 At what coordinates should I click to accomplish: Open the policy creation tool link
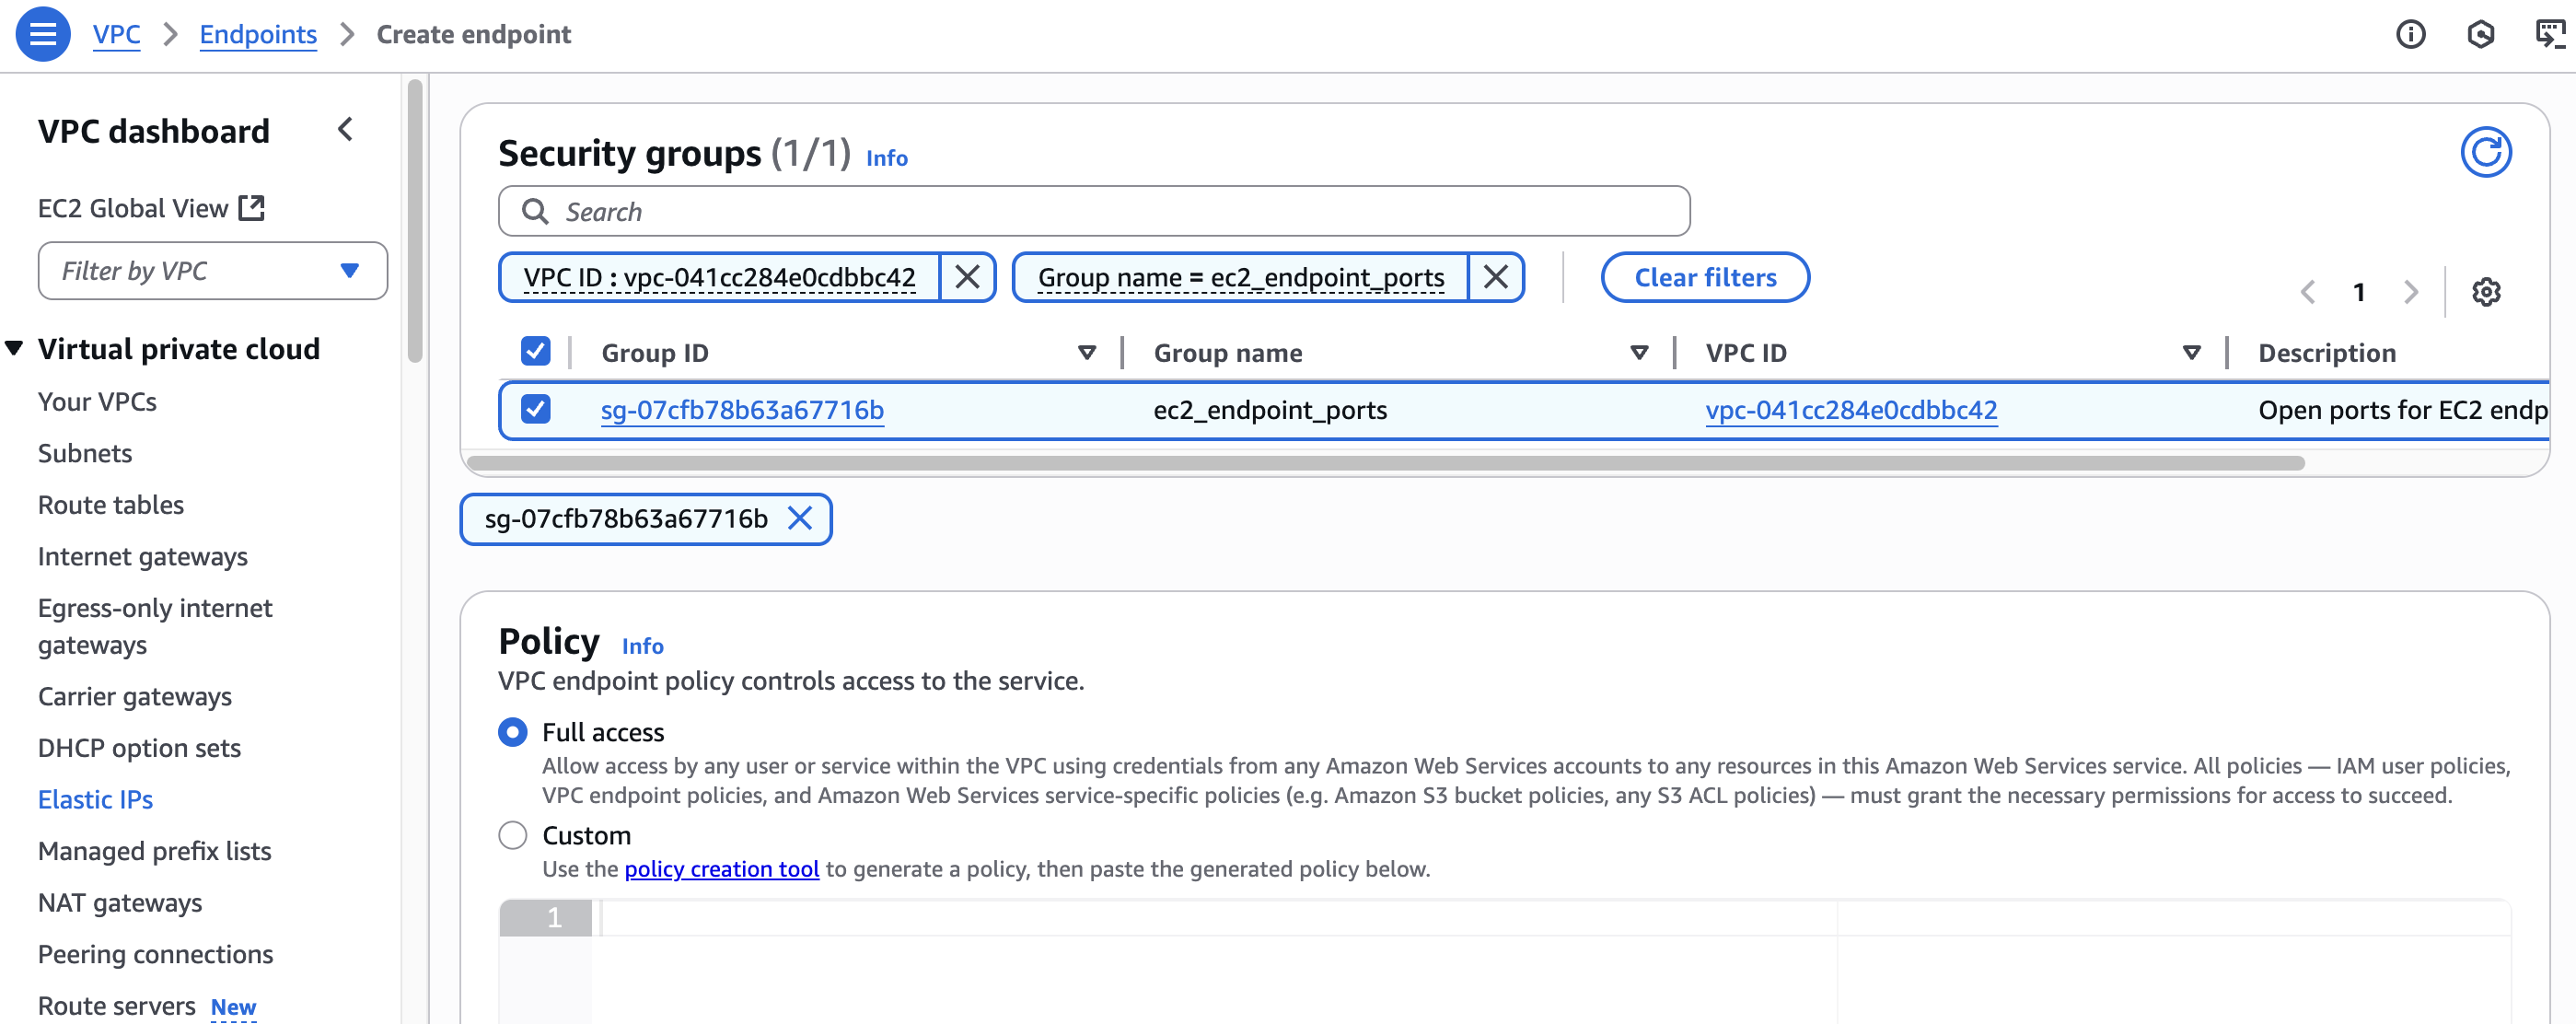[721, 869]
